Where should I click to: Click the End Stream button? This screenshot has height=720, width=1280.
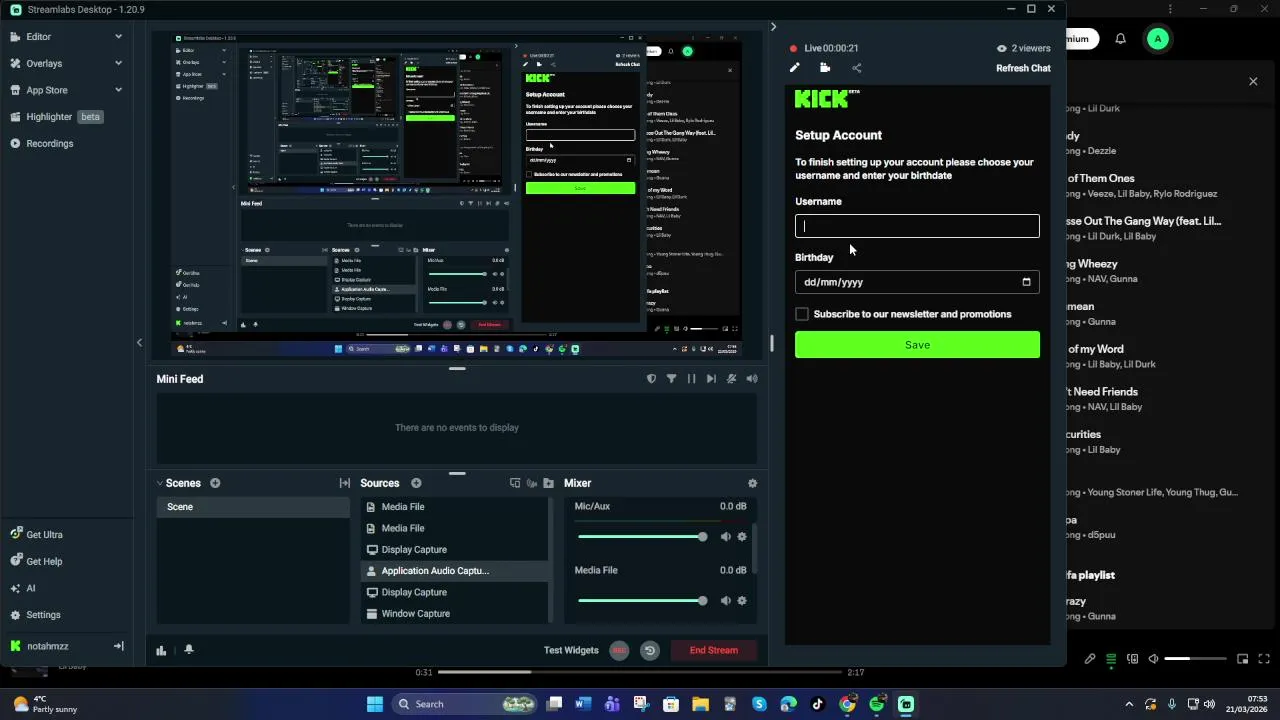point(714,650)
